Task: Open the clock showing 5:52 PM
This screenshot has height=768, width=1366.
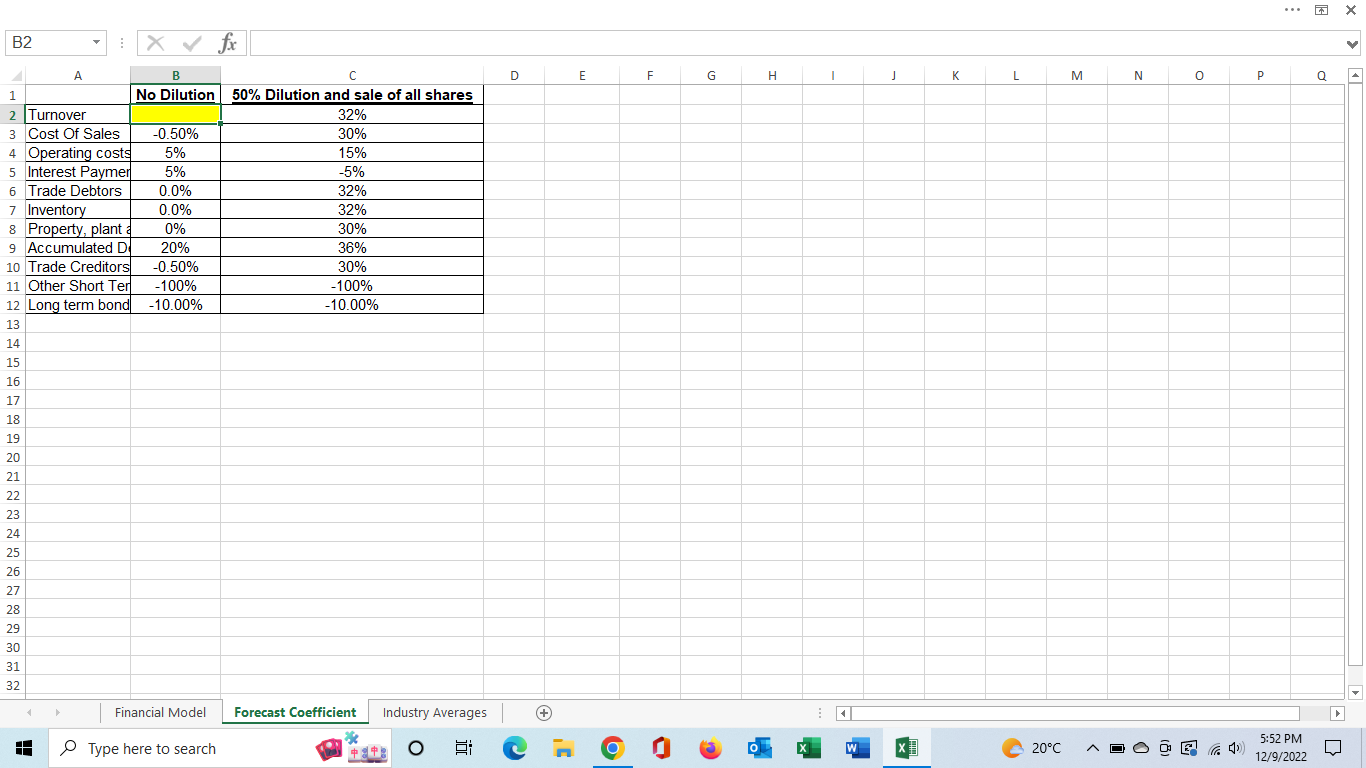Action: pyautogui.click(x=1281, y=748)
